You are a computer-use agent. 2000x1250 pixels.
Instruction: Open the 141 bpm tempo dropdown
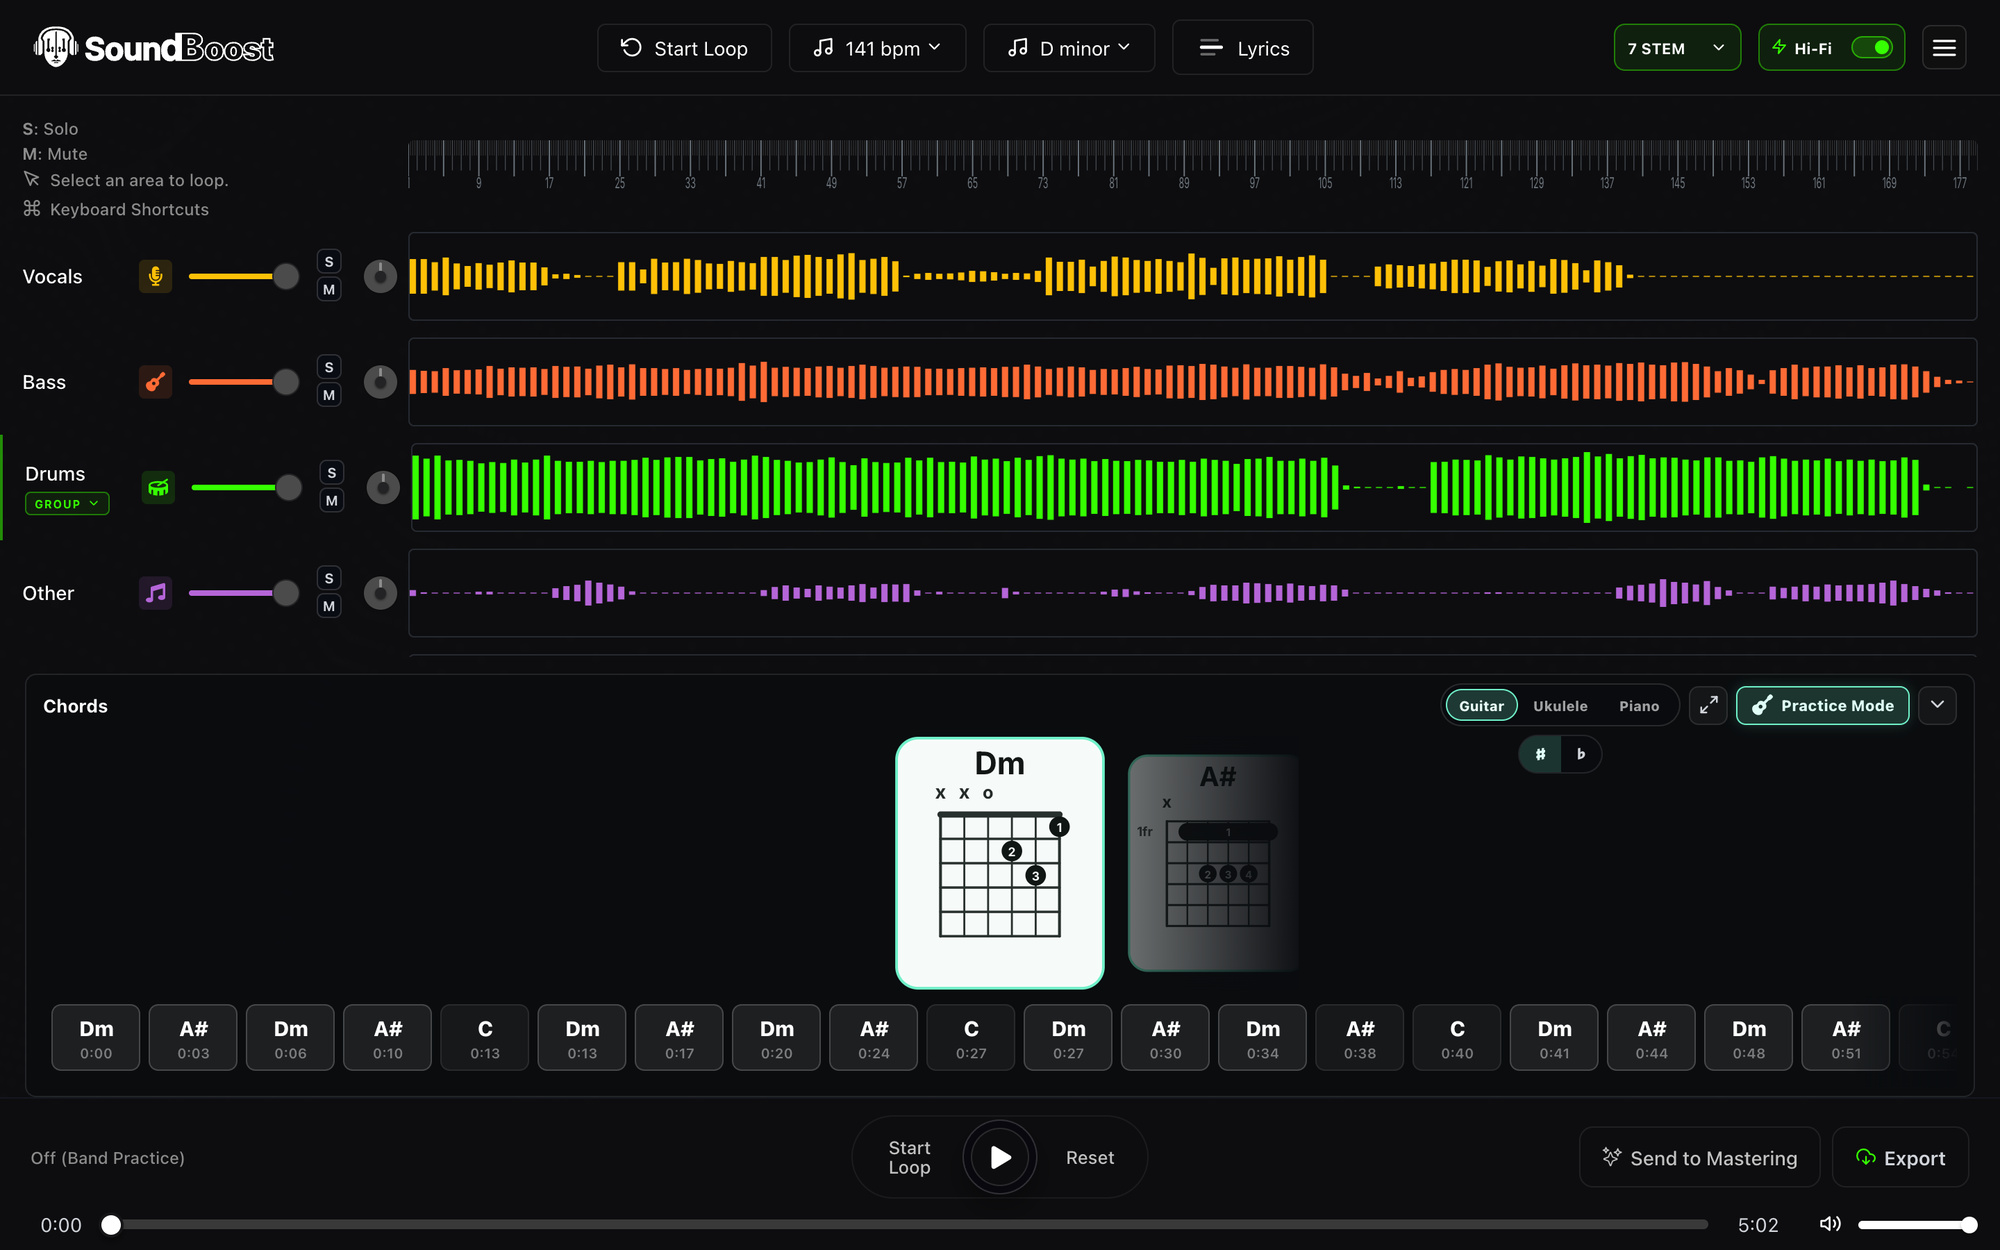pos(877,48)
